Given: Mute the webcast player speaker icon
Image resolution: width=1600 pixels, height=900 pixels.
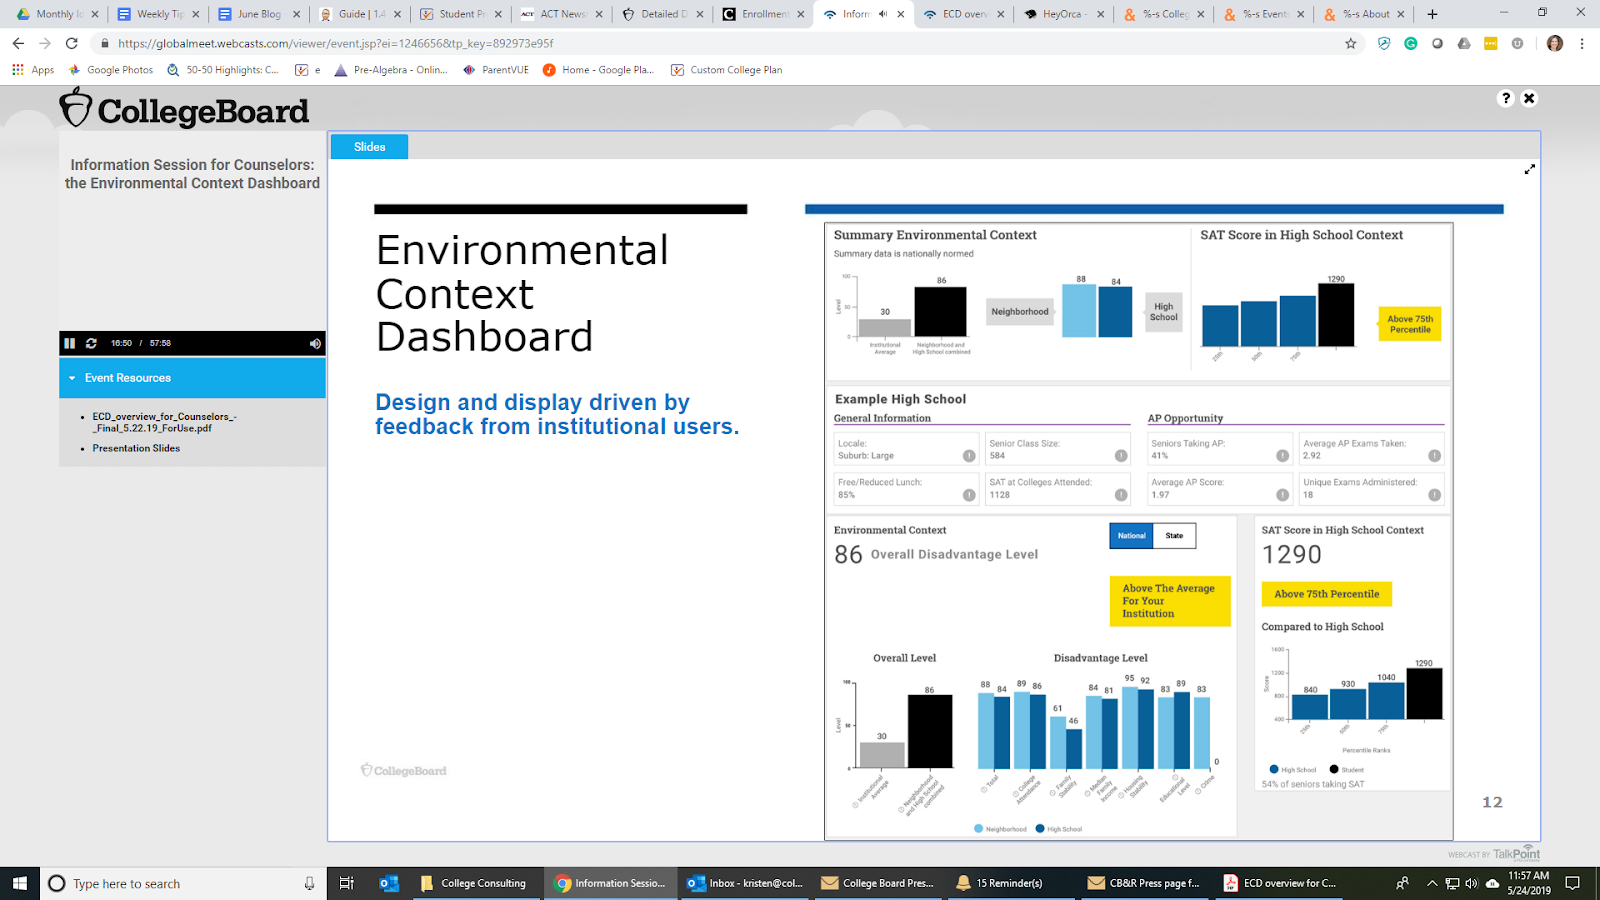Looking at the screenshot, I should pyautogui.click(x=315, y=343).
